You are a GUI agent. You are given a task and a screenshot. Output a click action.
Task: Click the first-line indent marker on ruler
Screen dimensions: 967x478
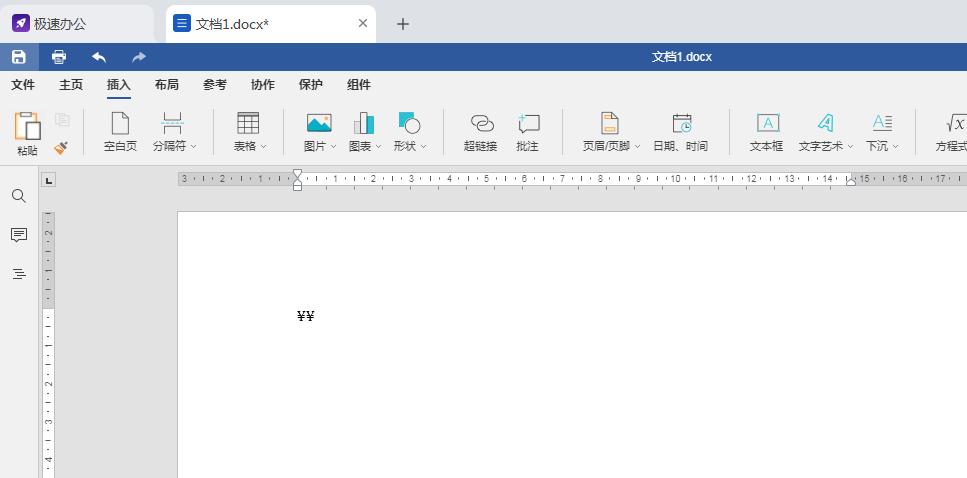click(x=297, y=174)
